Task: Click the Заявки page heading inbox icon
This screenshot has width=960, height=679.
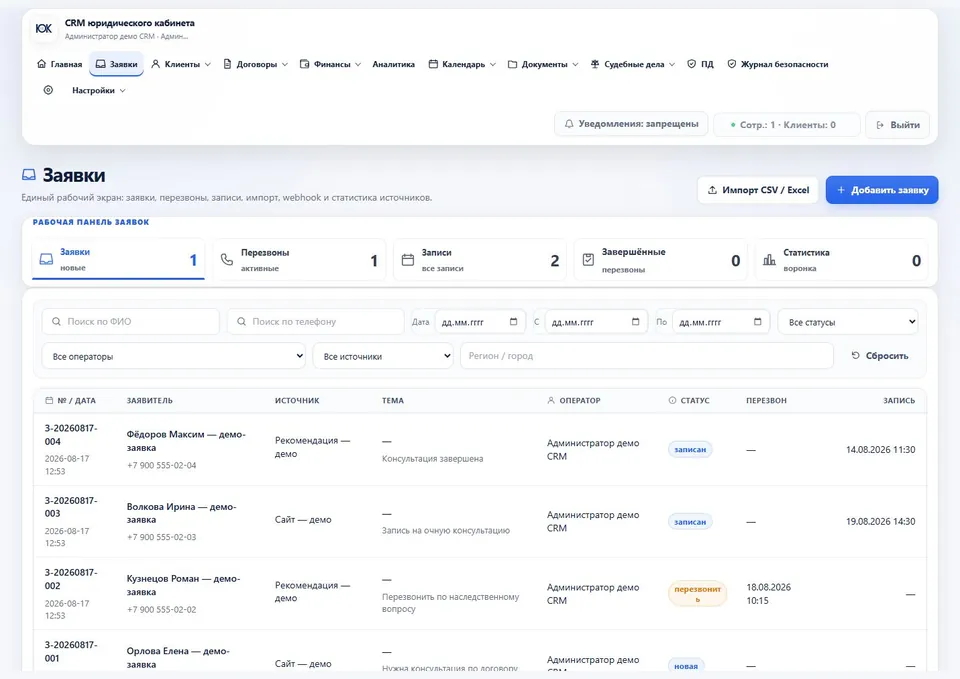Action: [29, 175]
